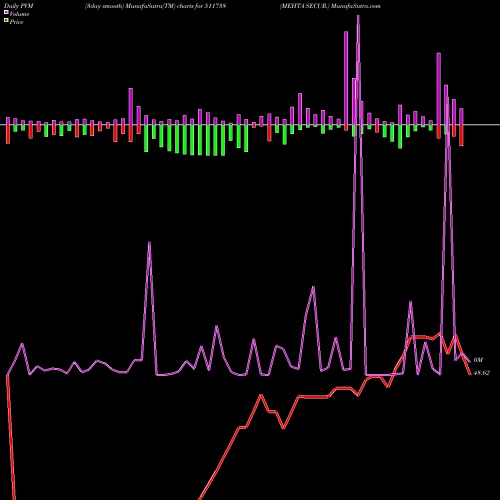The height and width of the screenshot is (500, 500).
Task: Click the 'Price' legend label
Action: (x=16, y=22)
